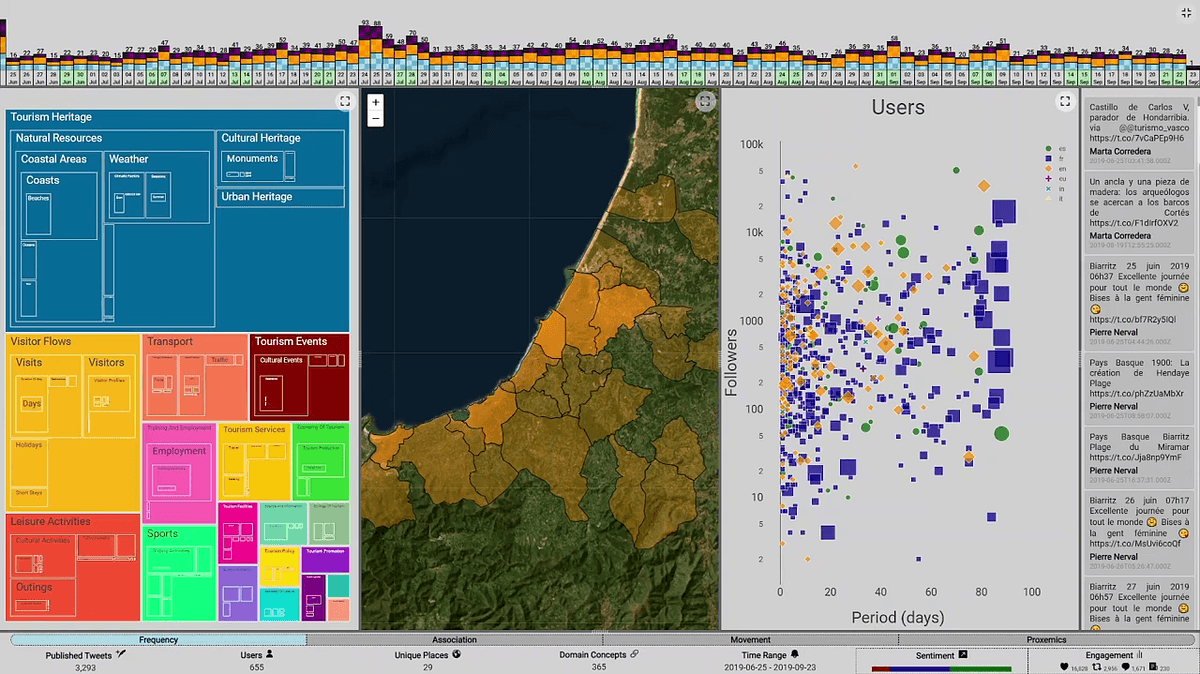Viewport: 1200px width, 674px height.
Task: Click the 'Period (days)' axis label
Action: [898, 618]
